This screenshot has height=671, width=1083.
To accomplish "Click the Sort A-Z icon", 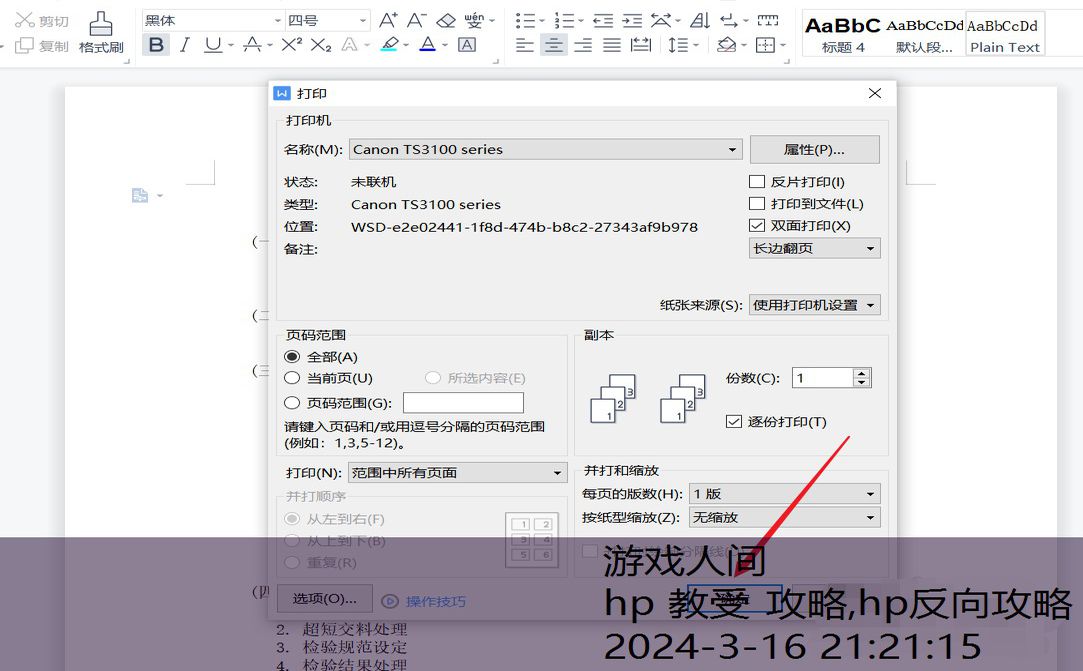I will 700,21.
